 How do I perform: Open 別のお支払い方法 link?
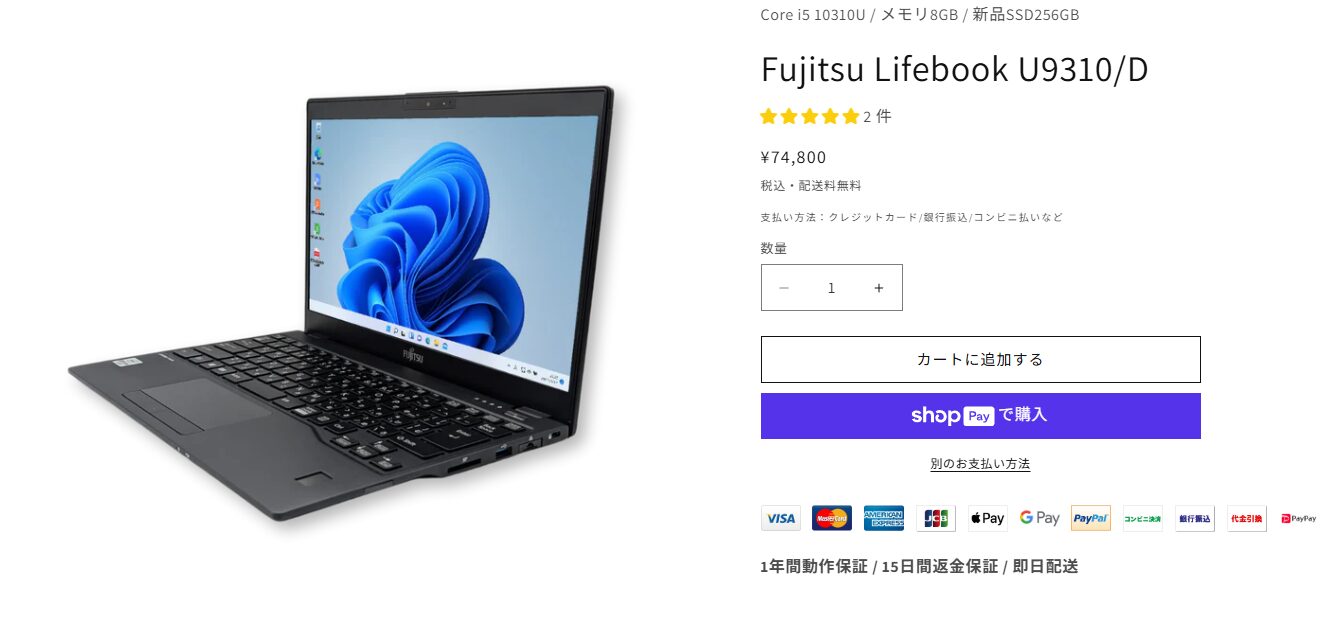980,464
